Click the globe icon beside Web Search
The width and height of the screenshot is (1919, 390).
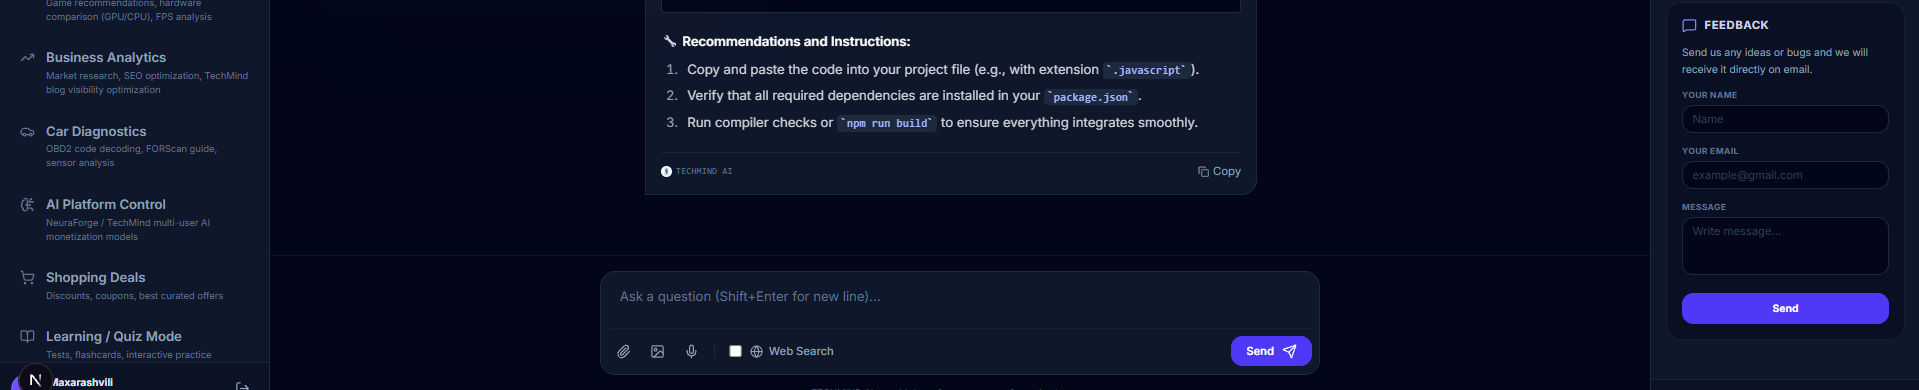(756, 352)
